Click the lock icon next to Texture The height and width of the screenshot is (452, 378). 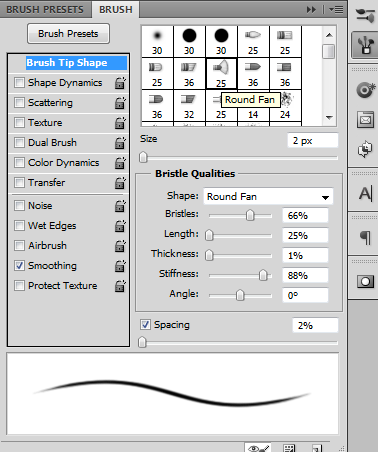tap(120, 123)
